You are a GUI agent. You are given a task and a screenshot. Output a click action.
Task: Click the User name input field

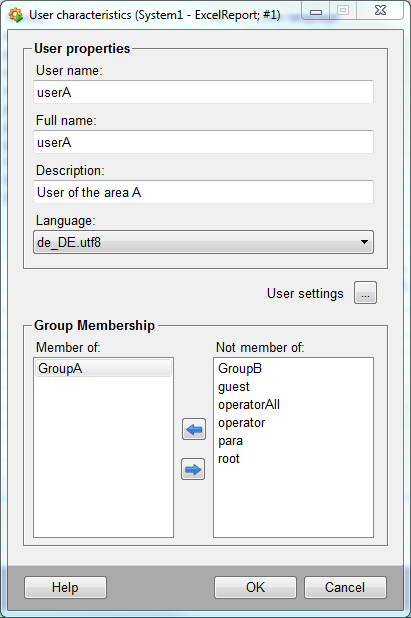203,92
